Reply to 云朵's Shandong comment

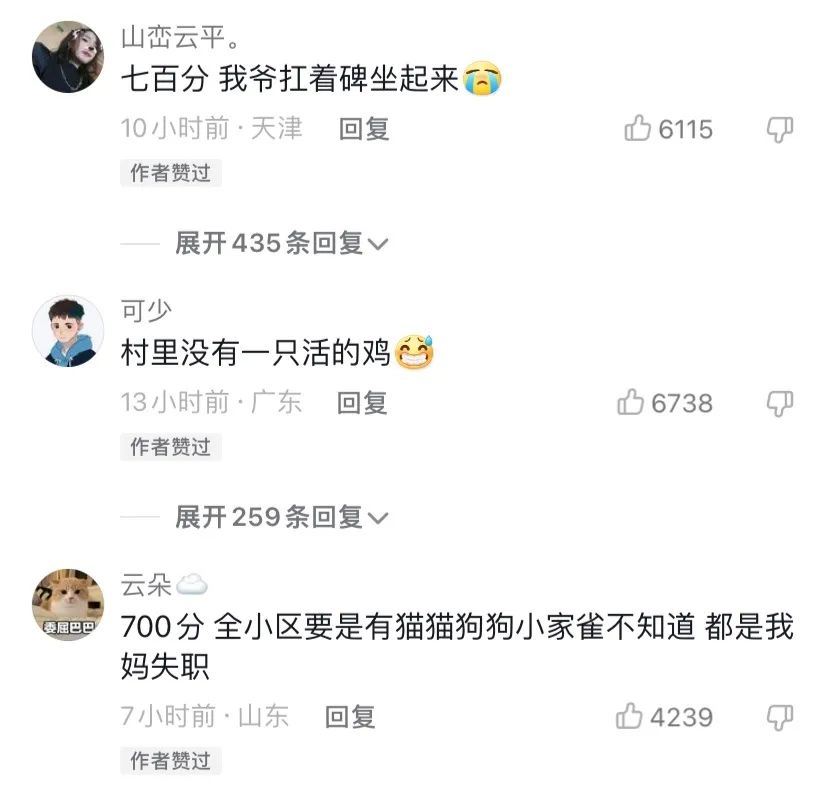tap(350, 717)
